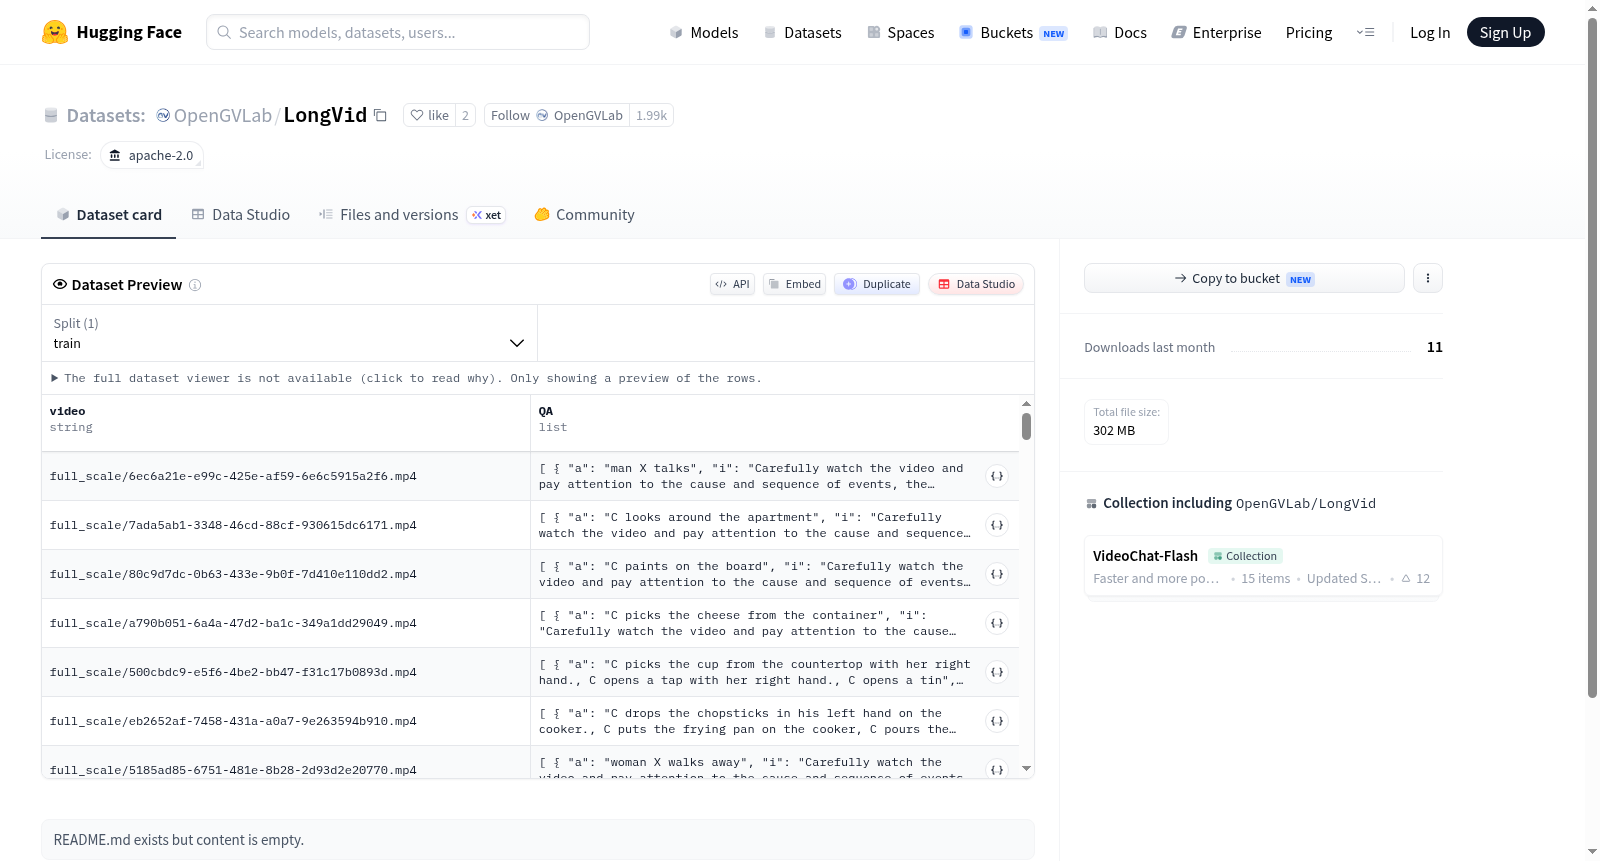
Task: Select the Dataset card tab
Action: [109, 215]
